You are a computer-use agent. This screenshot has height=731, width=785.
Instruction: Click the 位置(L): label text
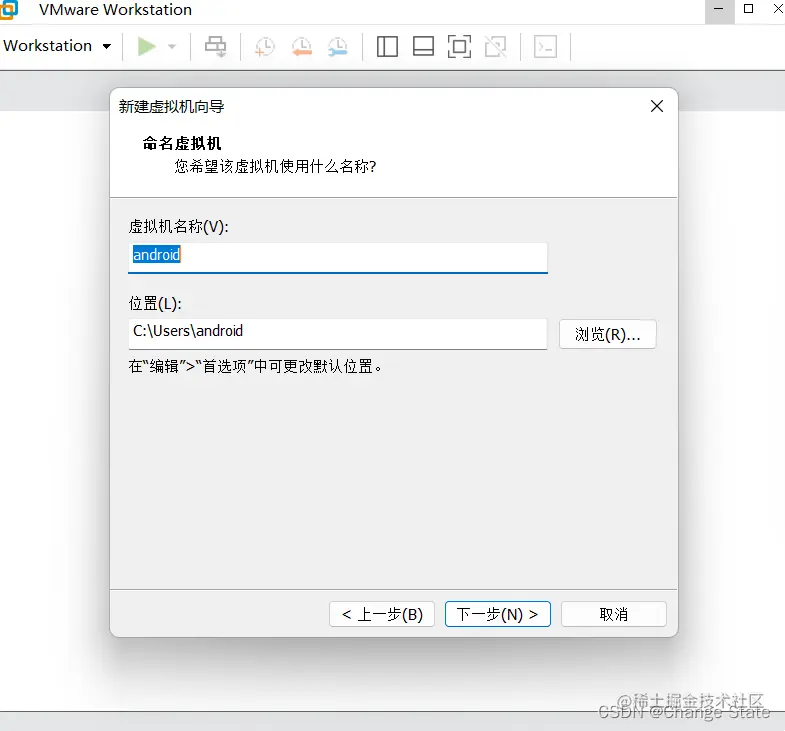[x=155, y=303]
